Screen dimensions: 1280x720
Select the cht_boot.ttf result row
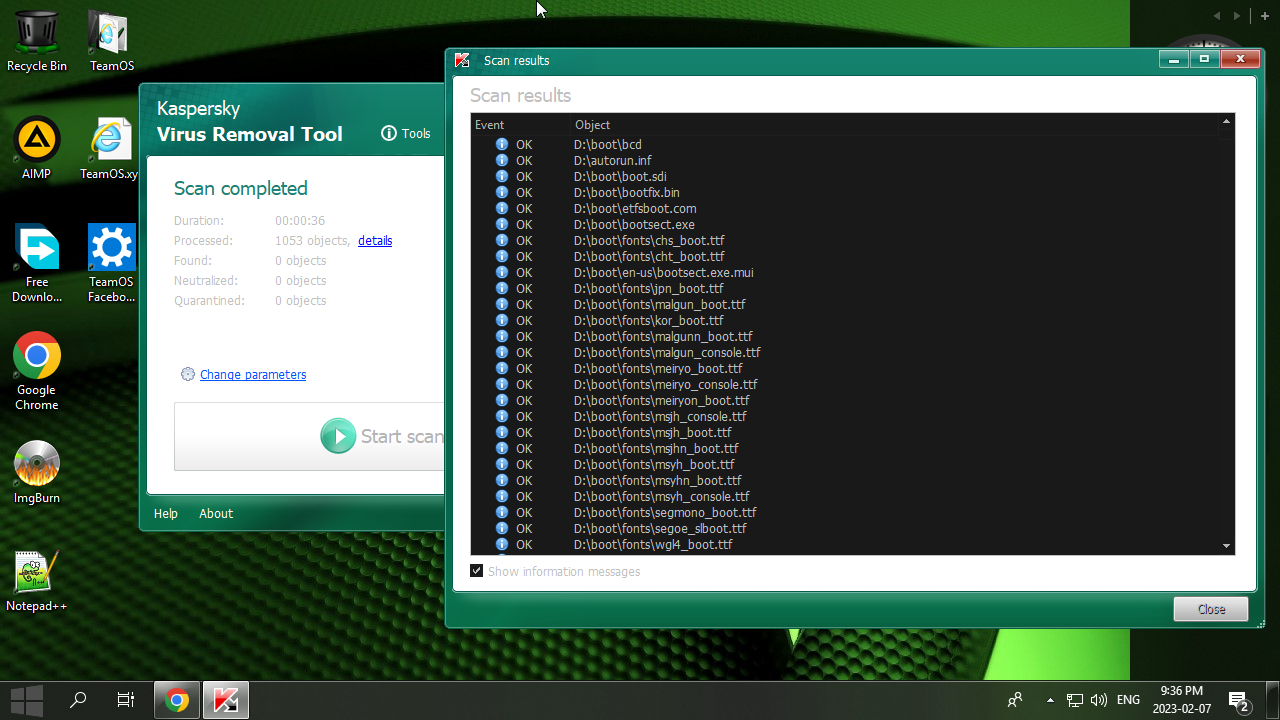click(846, 256)
